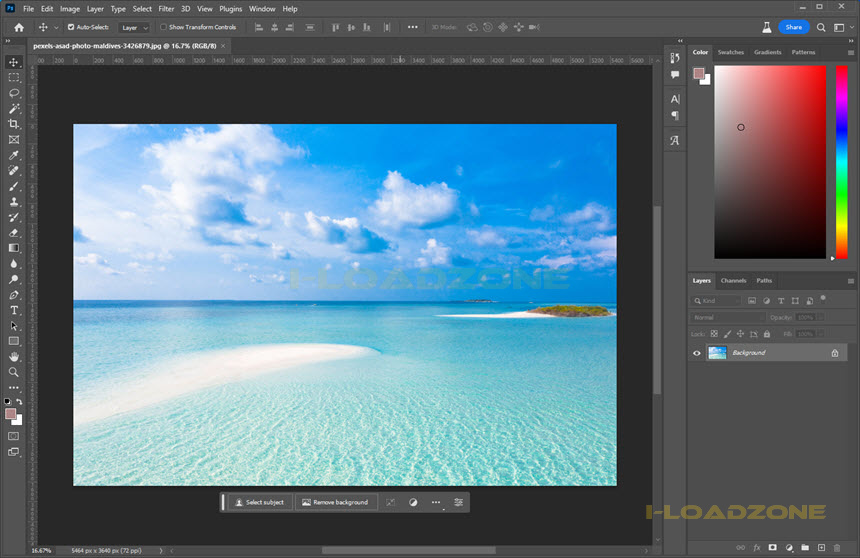The width and height of the screenshot is (860, 558).
Task: Reset default foreground and background colors
Action: (8, 402)
